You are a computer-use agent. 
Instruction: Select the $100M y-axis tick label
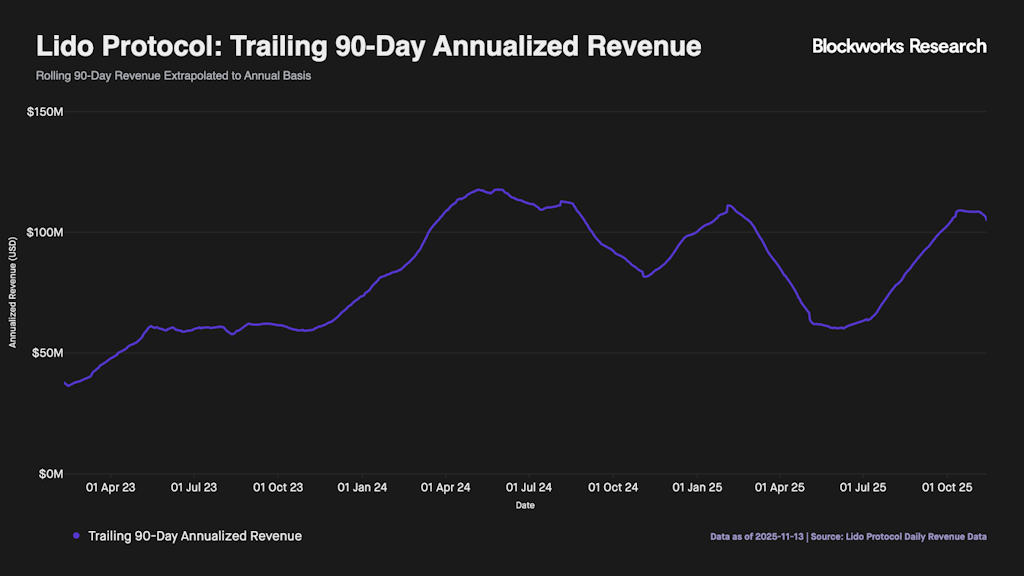click(x=46, y=233)
